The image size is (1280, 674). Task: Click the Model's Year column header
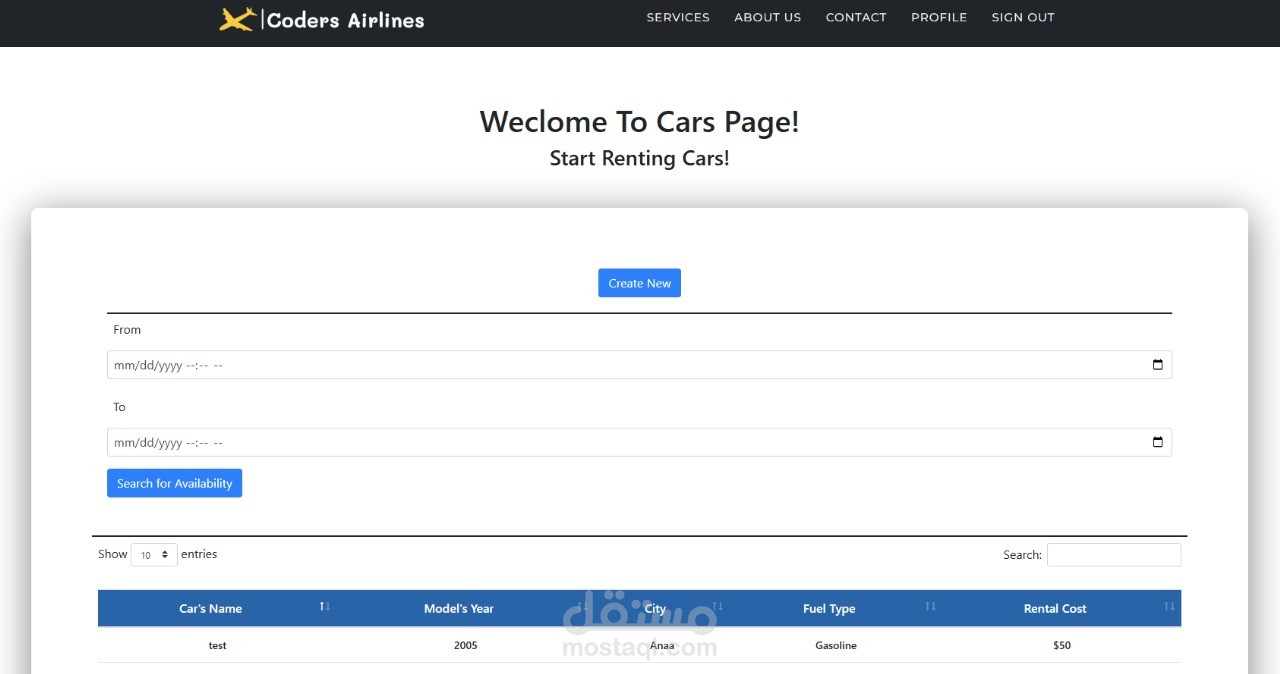point(459,608)
